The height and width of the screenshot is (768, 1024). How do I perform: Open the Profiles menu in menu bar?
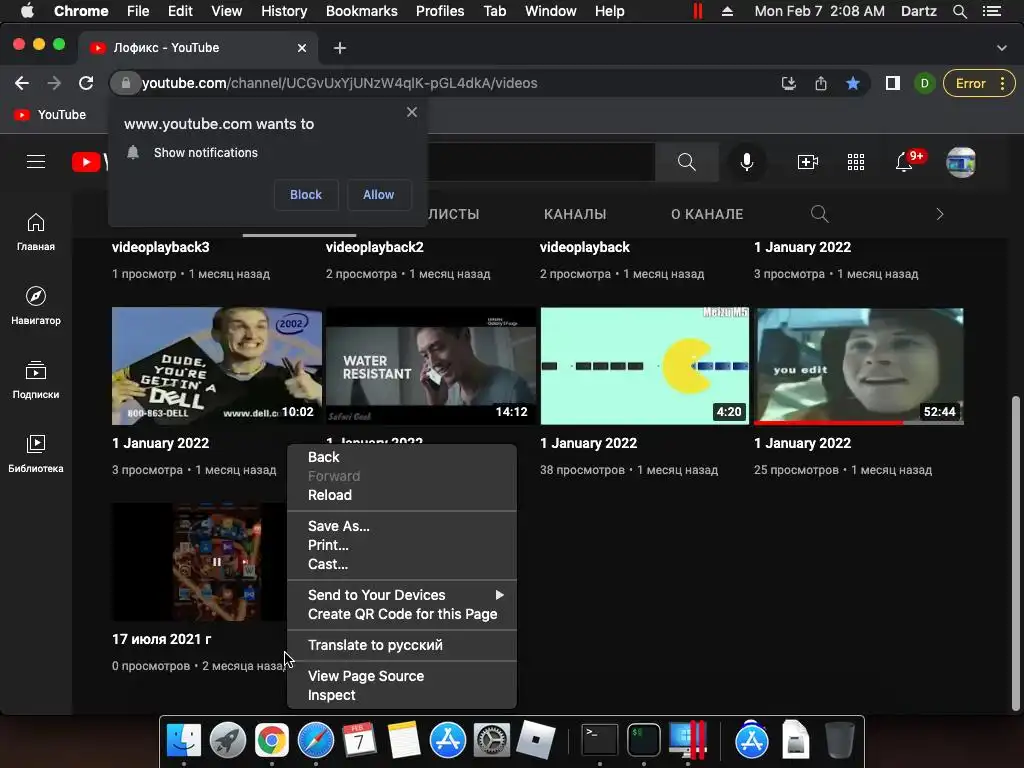[440, 11]
